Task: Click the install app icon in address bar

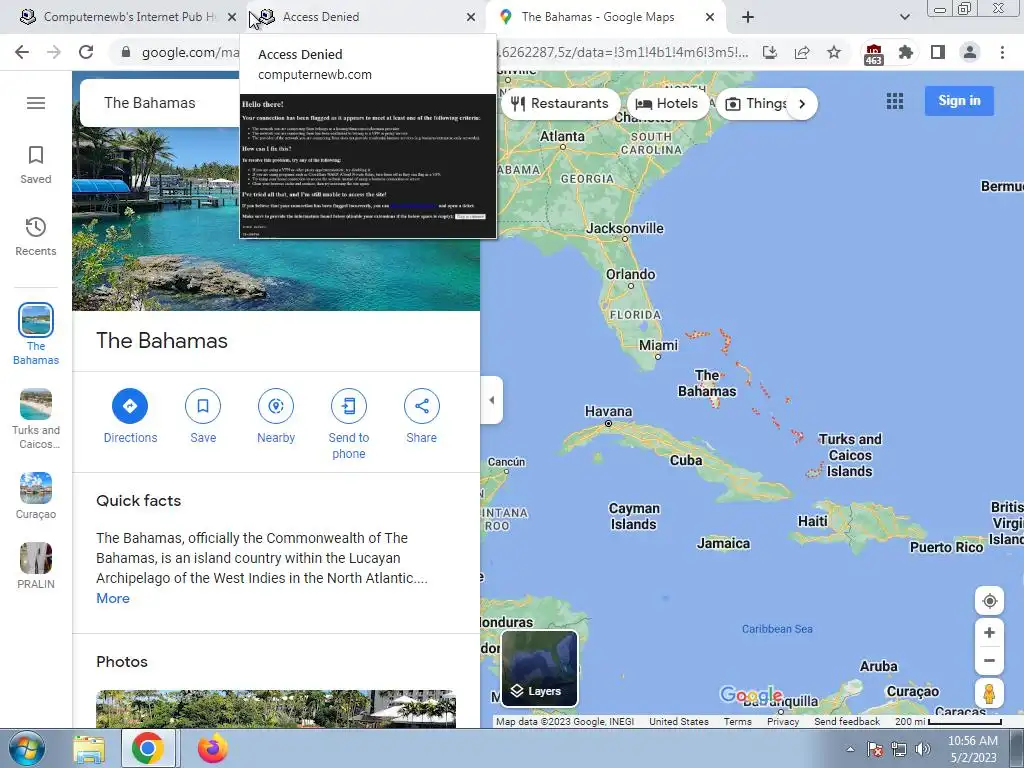Action: point(770,52)
